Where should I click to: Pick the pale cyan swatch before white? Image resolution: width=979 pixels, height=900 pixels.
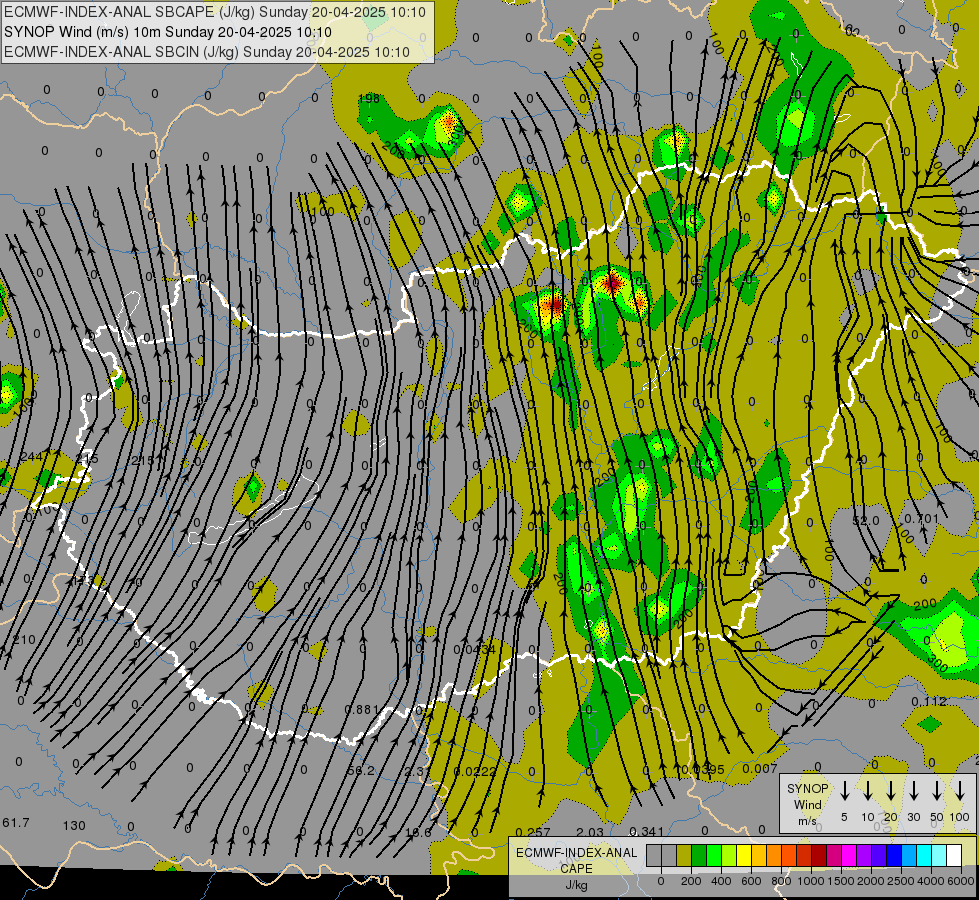click(x=940, y=855)
